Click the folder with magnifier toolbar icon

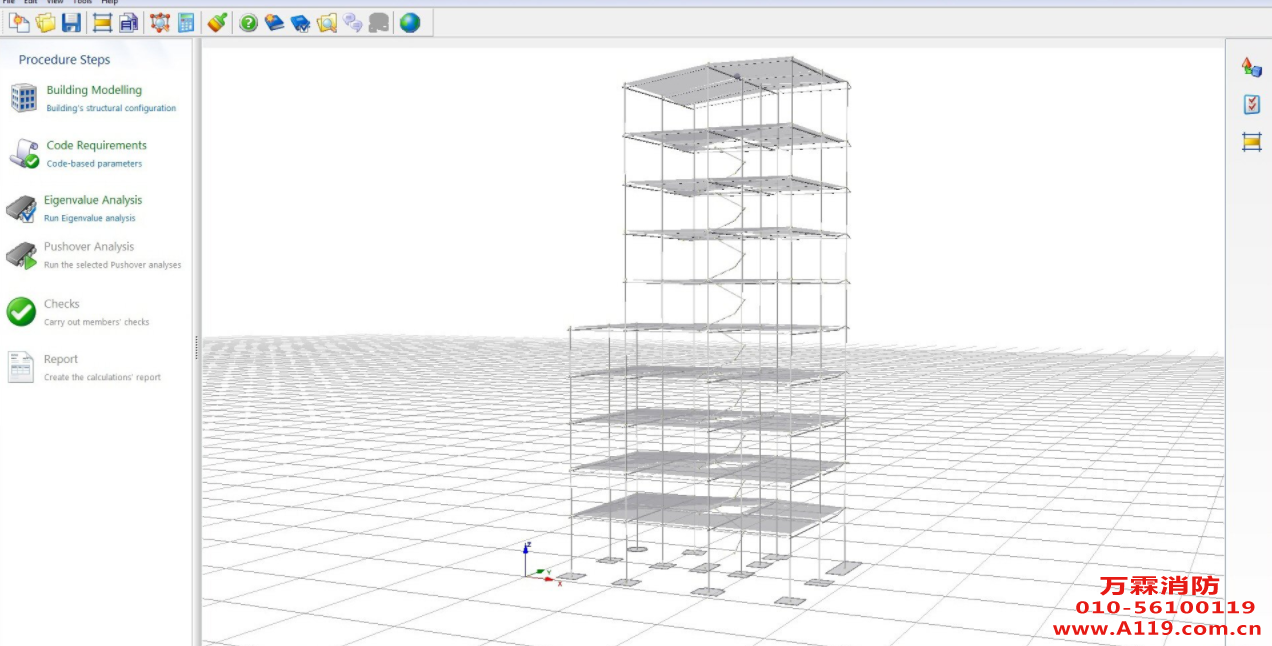(326, 23)
